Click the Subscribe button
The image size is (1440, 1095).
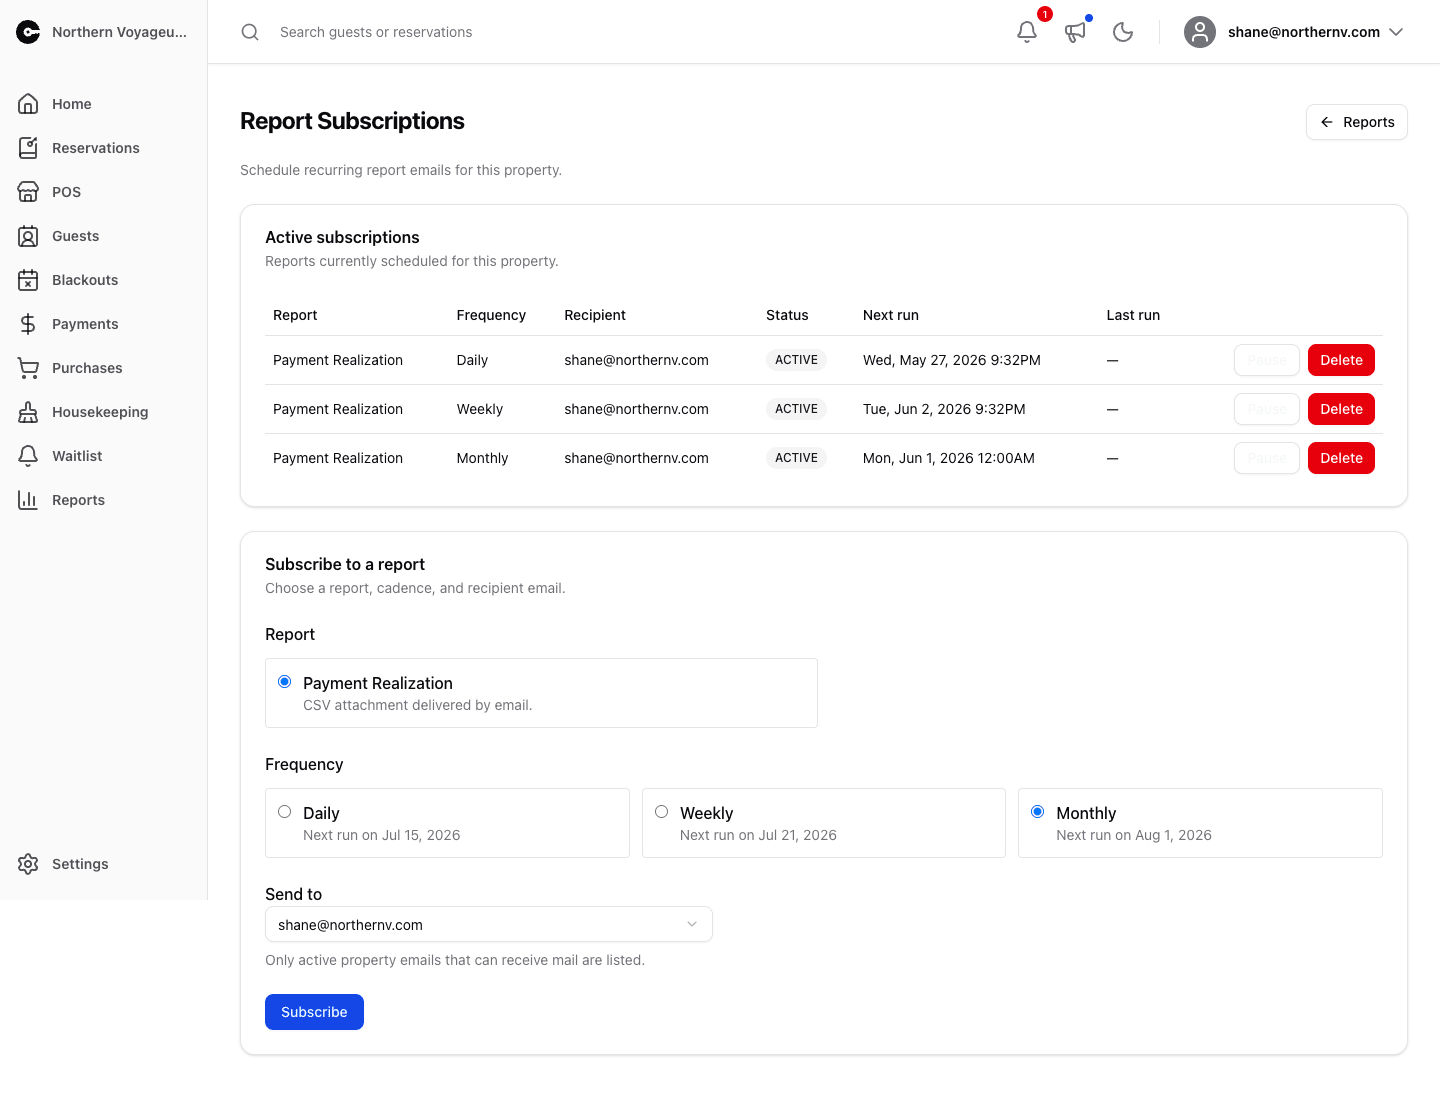click(314, 1012)
